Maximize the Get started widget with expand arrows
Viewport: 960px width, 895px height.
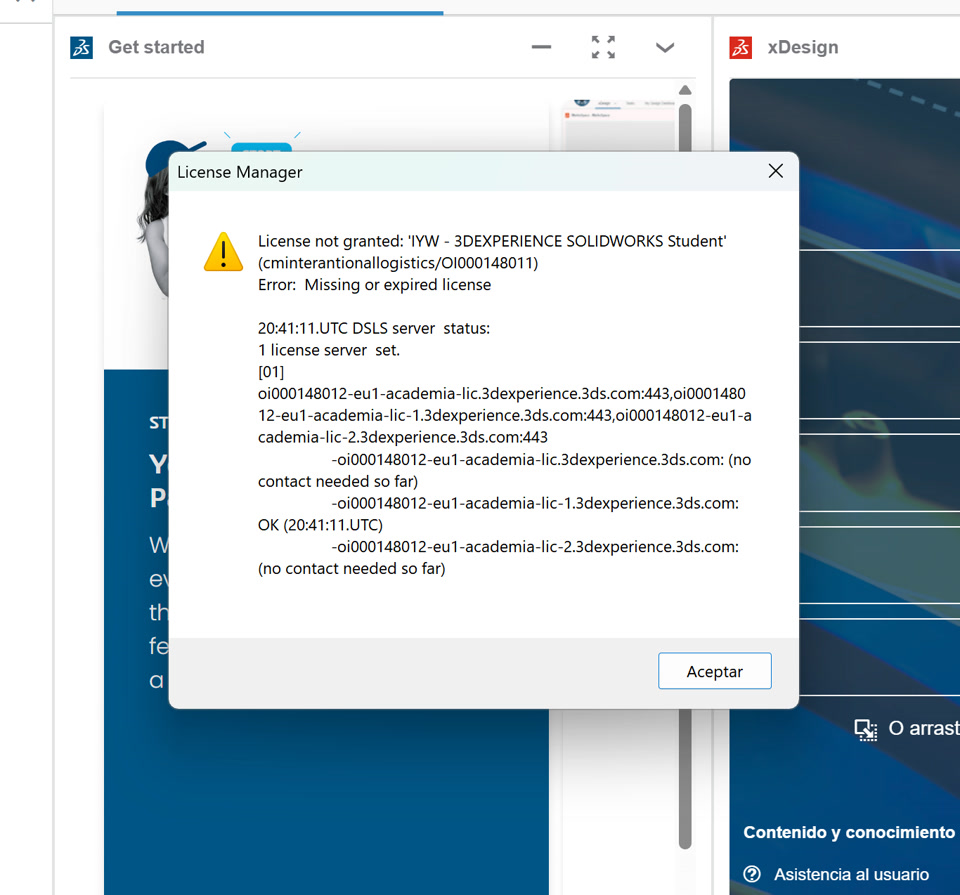(603, 47)
